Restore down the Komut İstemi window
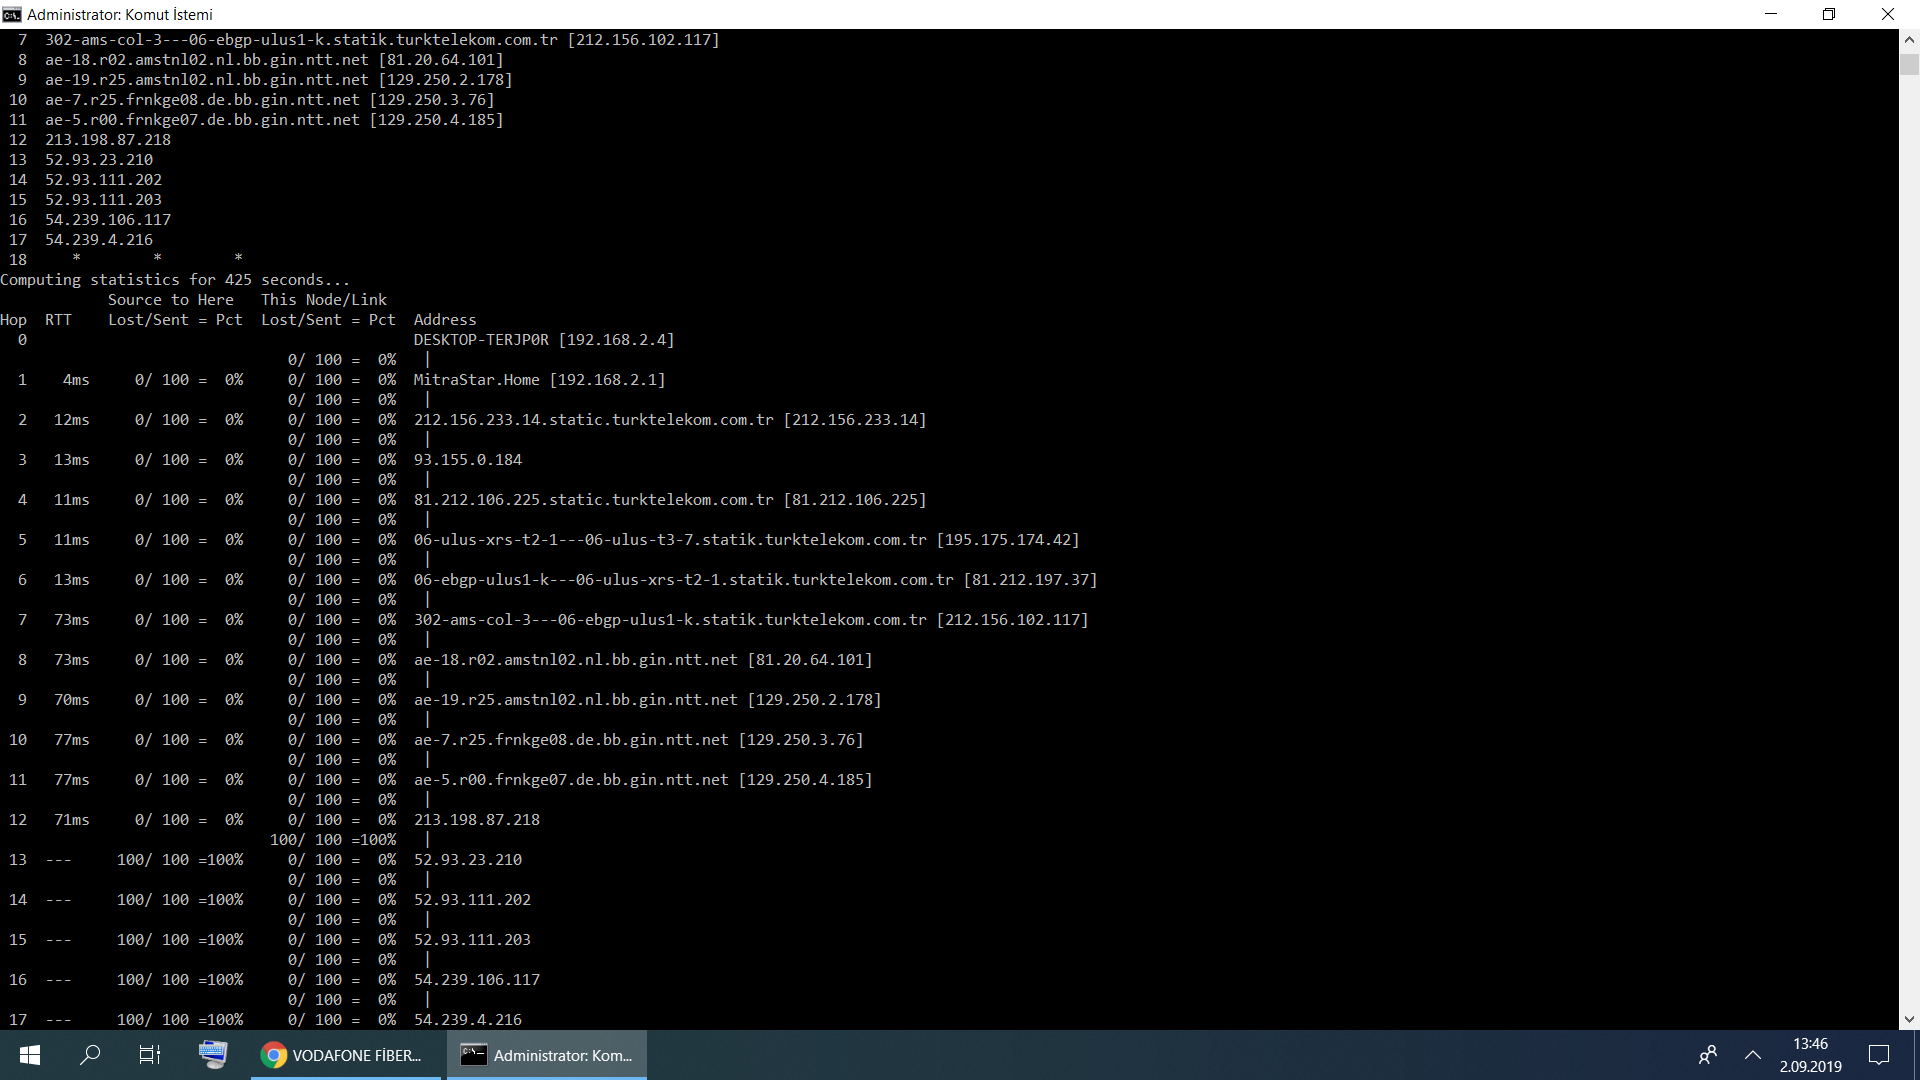Screen dimensions: 1920x1080 click(1829, 14)
